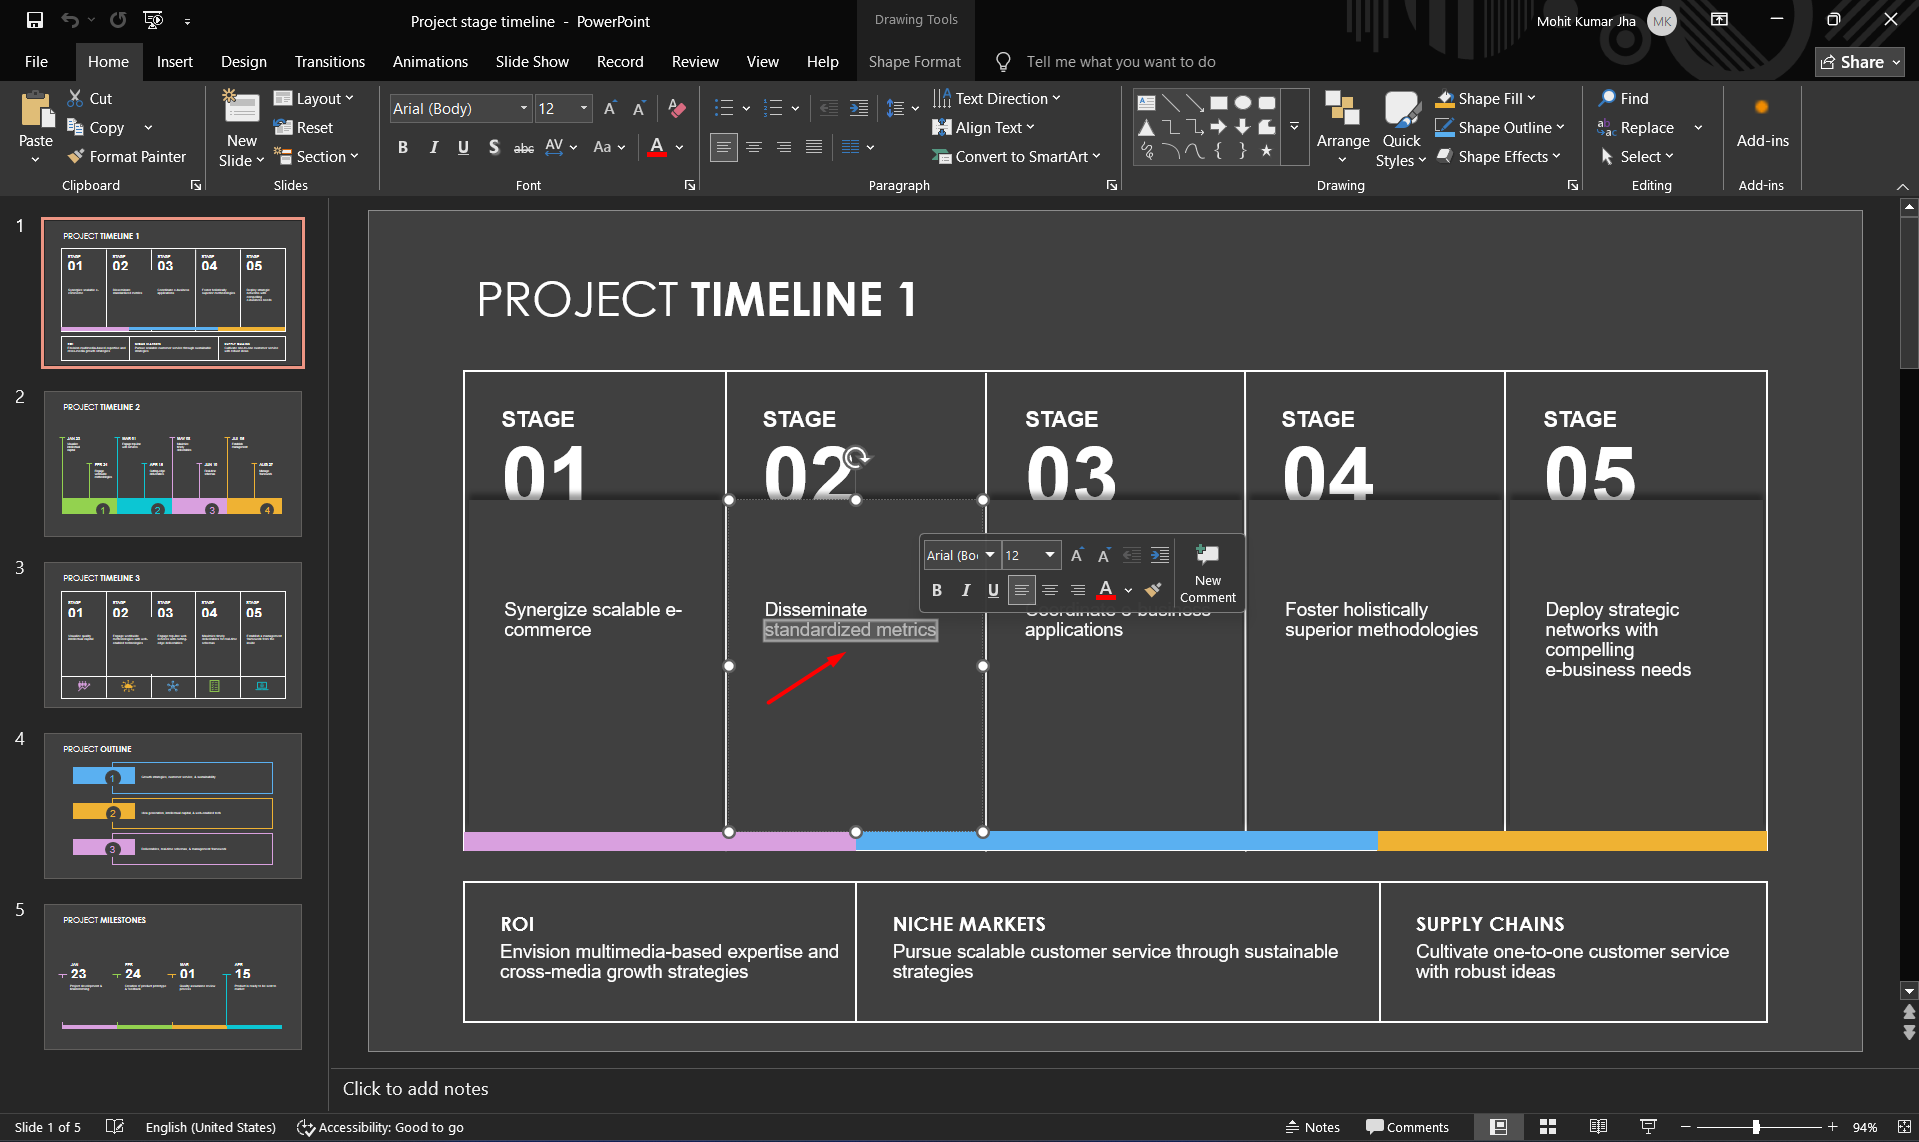
Task: Click Replace in Editing group
Action: pyautogui.click(x=1636, y=127)
